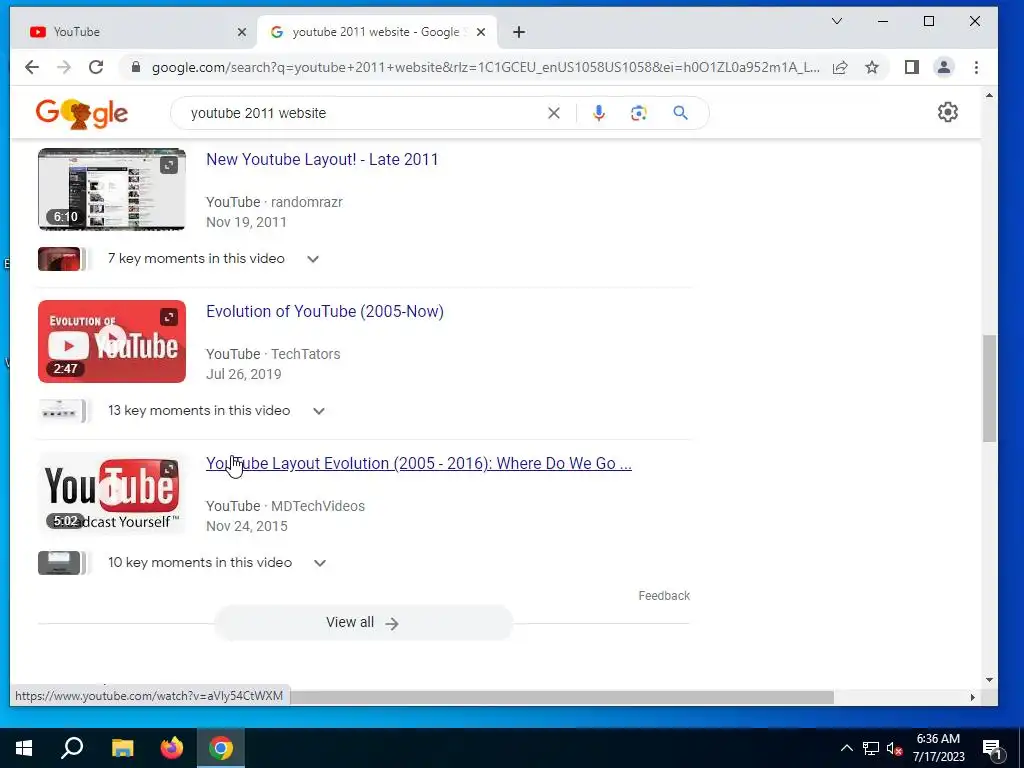Open YouTube Layout Evolution (2005 - 2016) link
This screenshot has height=768, width=1024.
(x=419, y=464)
